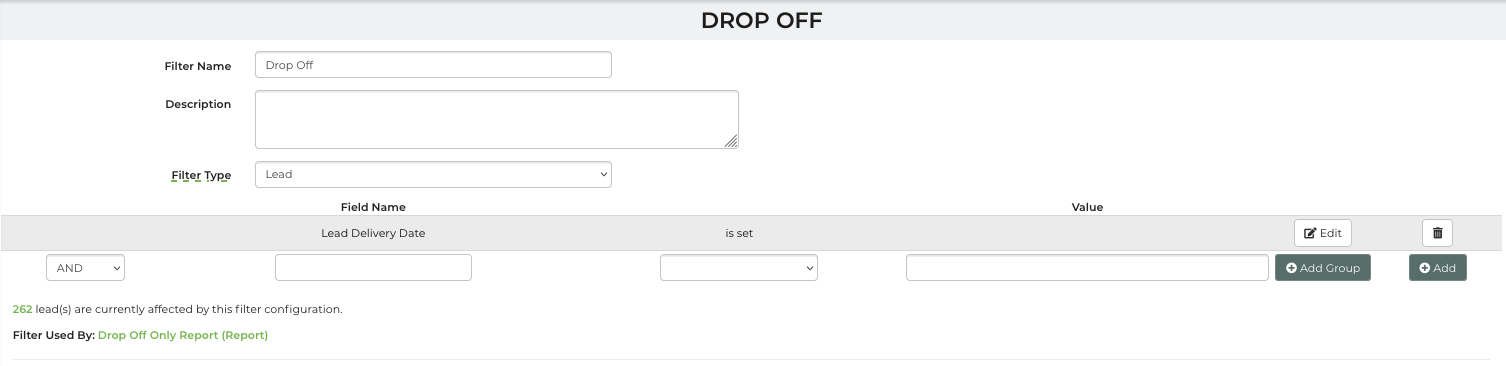The image size is (1506, 366).
Task: Click the Lead Delivery Date row text
Action: [373, 233]
